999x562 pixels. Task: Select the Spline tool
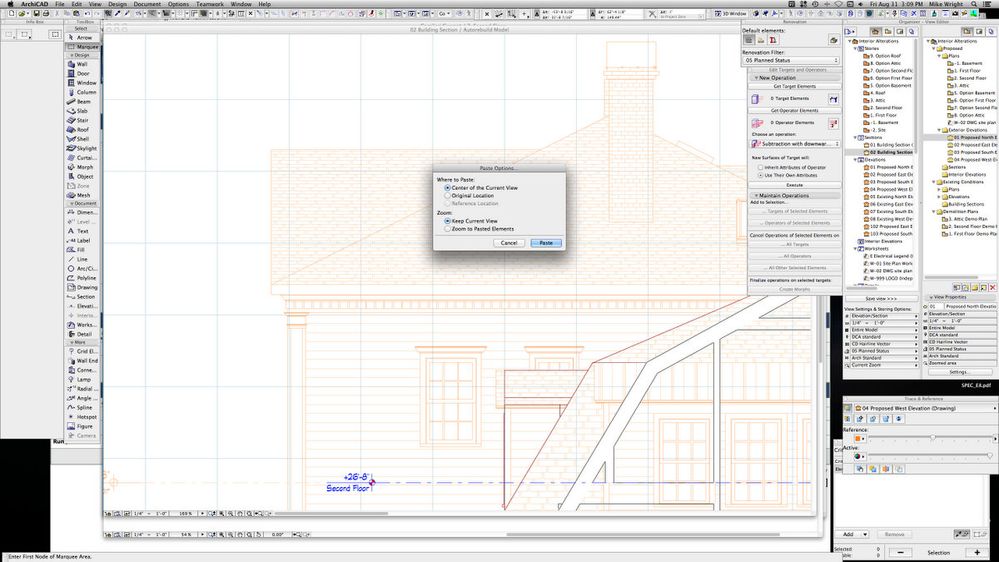[x=82, y=407]
